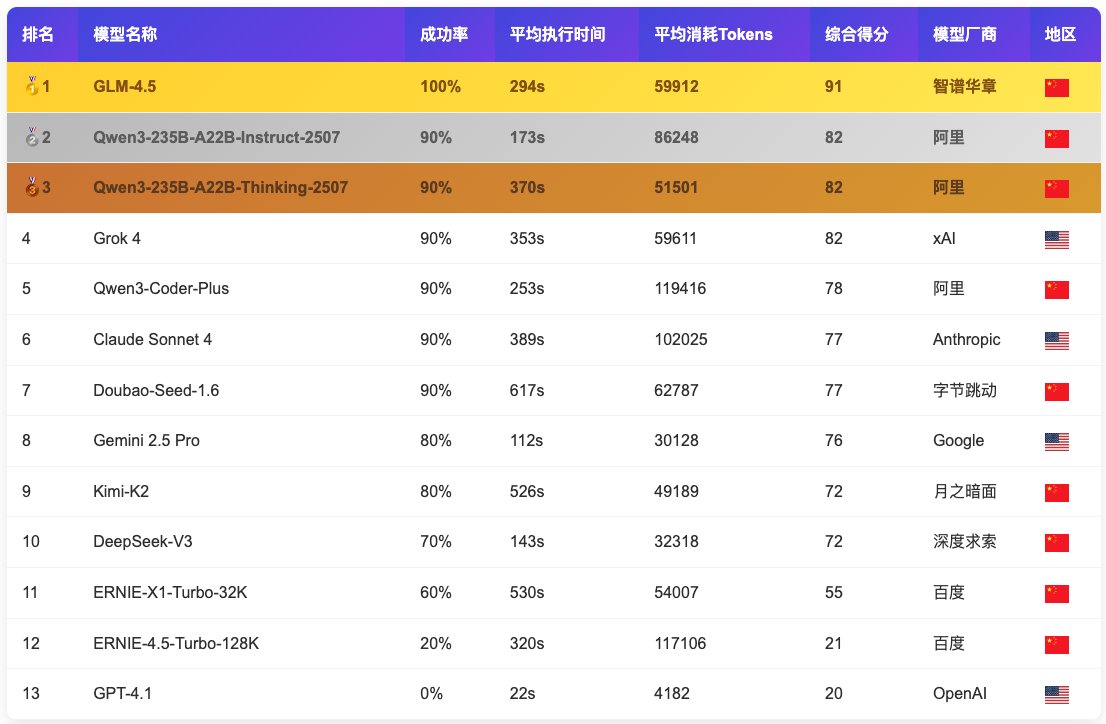This screenshot has height=724, width=1106.
Task: Select the Doubao-Seed-1.6 model name
Action: [156, 390]
